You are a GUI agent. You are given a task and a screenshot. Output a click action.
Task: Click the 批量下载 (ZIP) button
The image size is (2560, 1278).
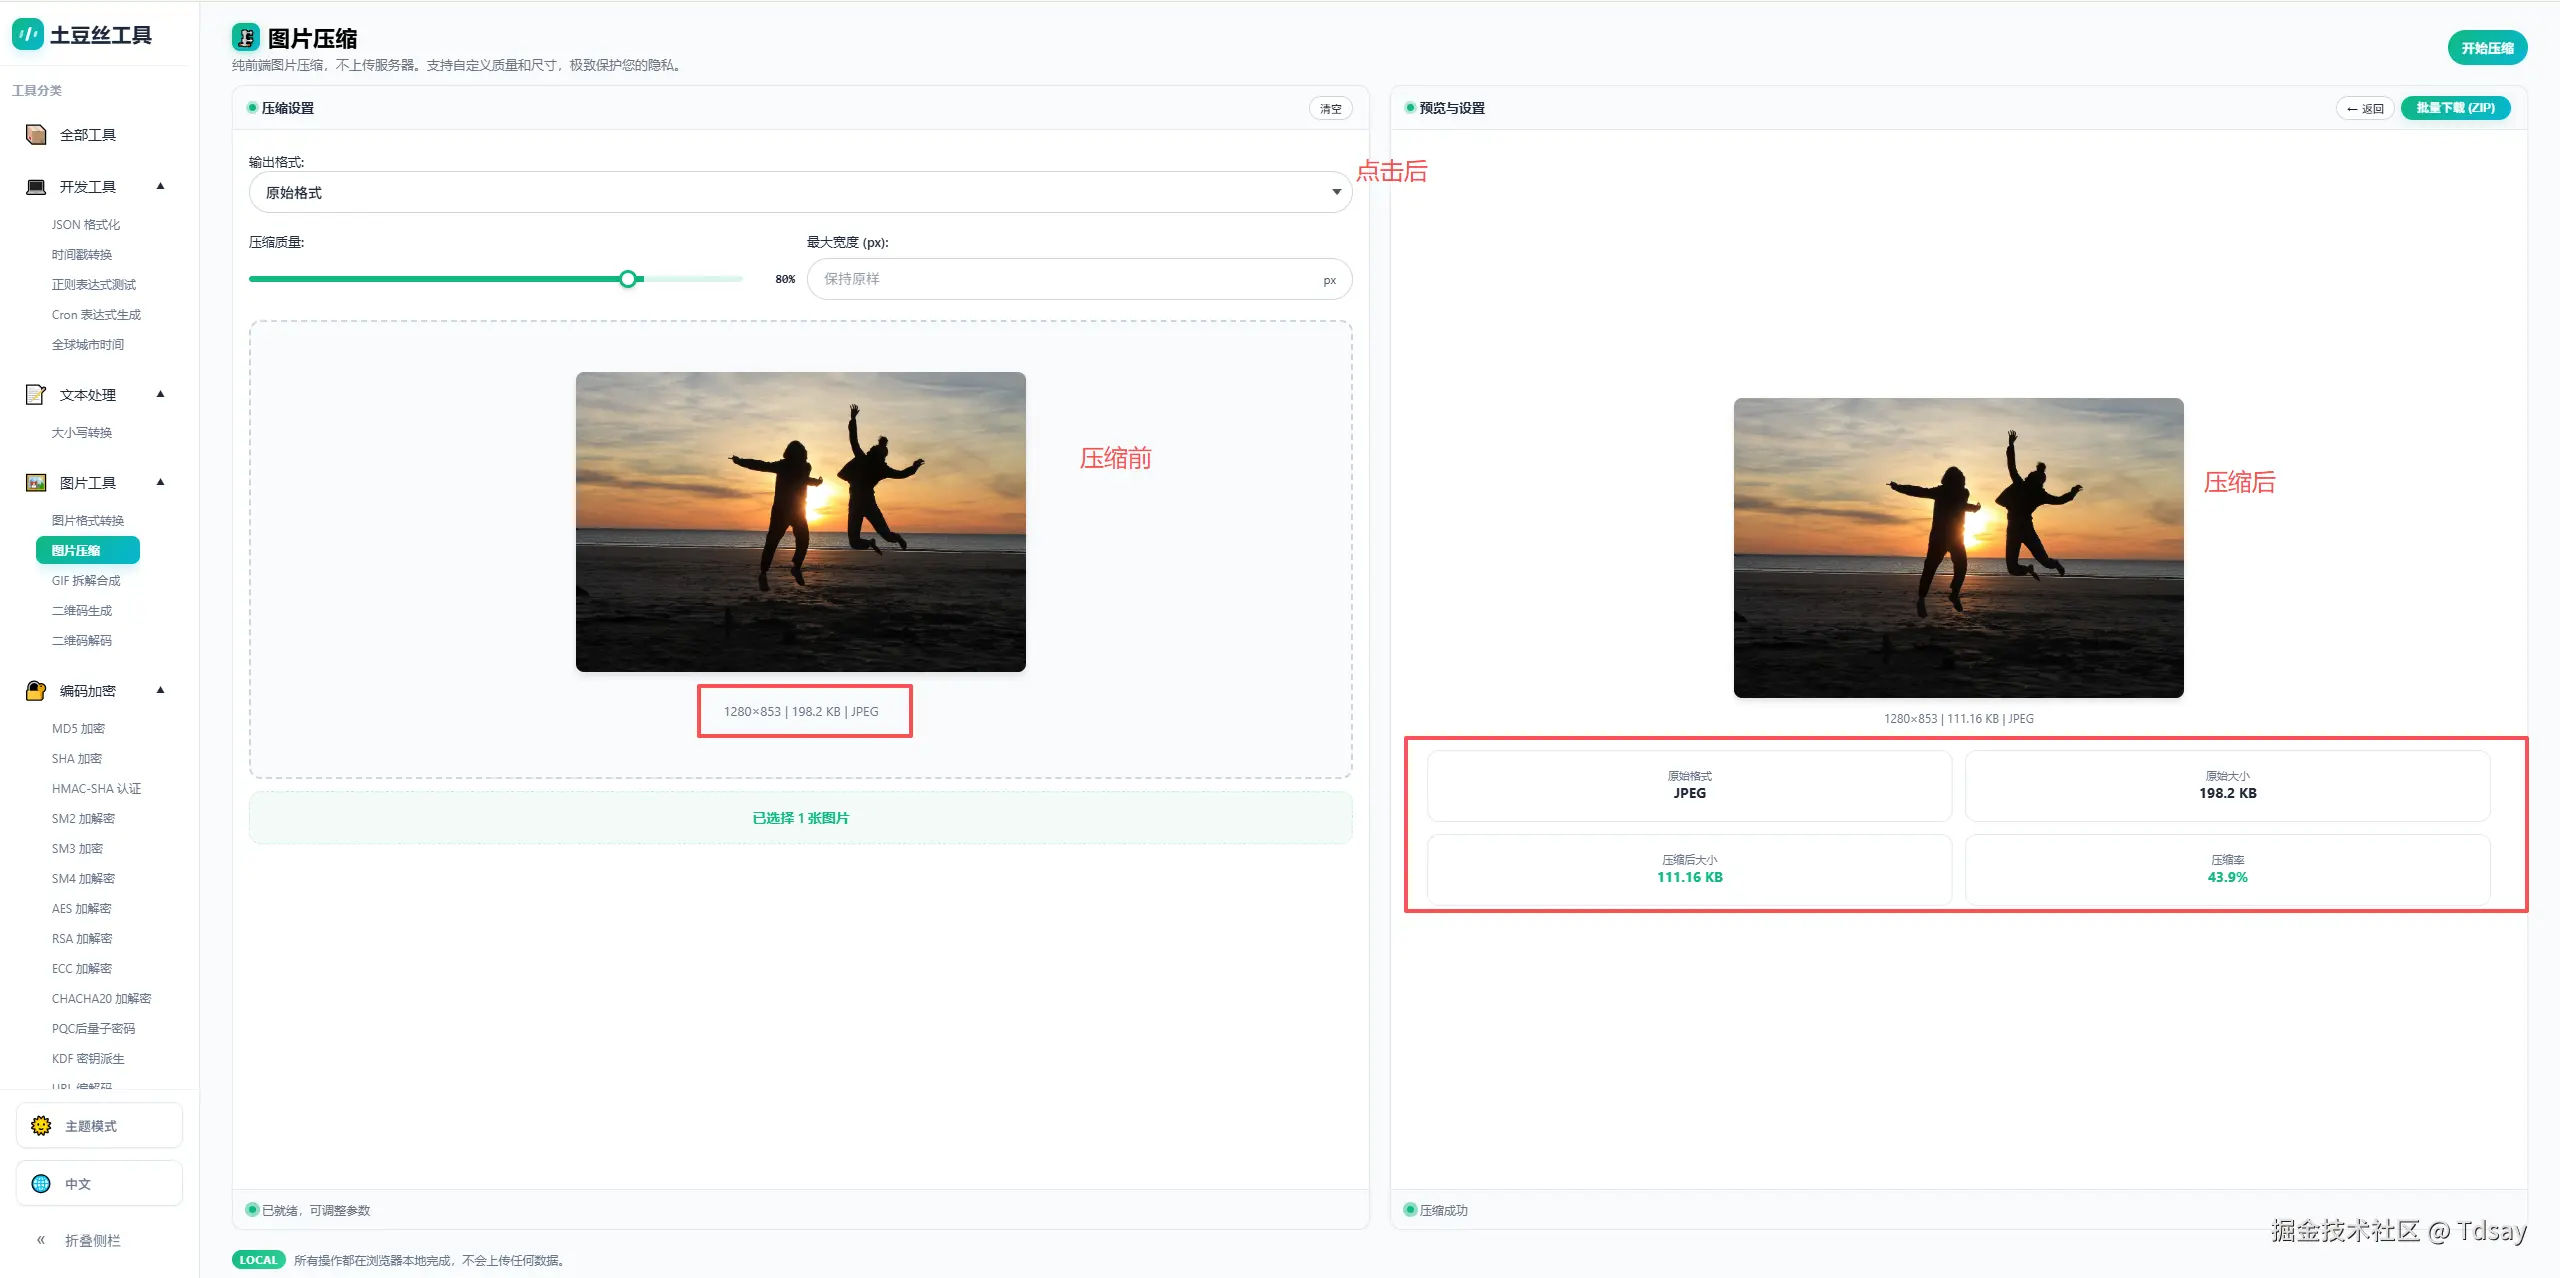coord(2455,108)
